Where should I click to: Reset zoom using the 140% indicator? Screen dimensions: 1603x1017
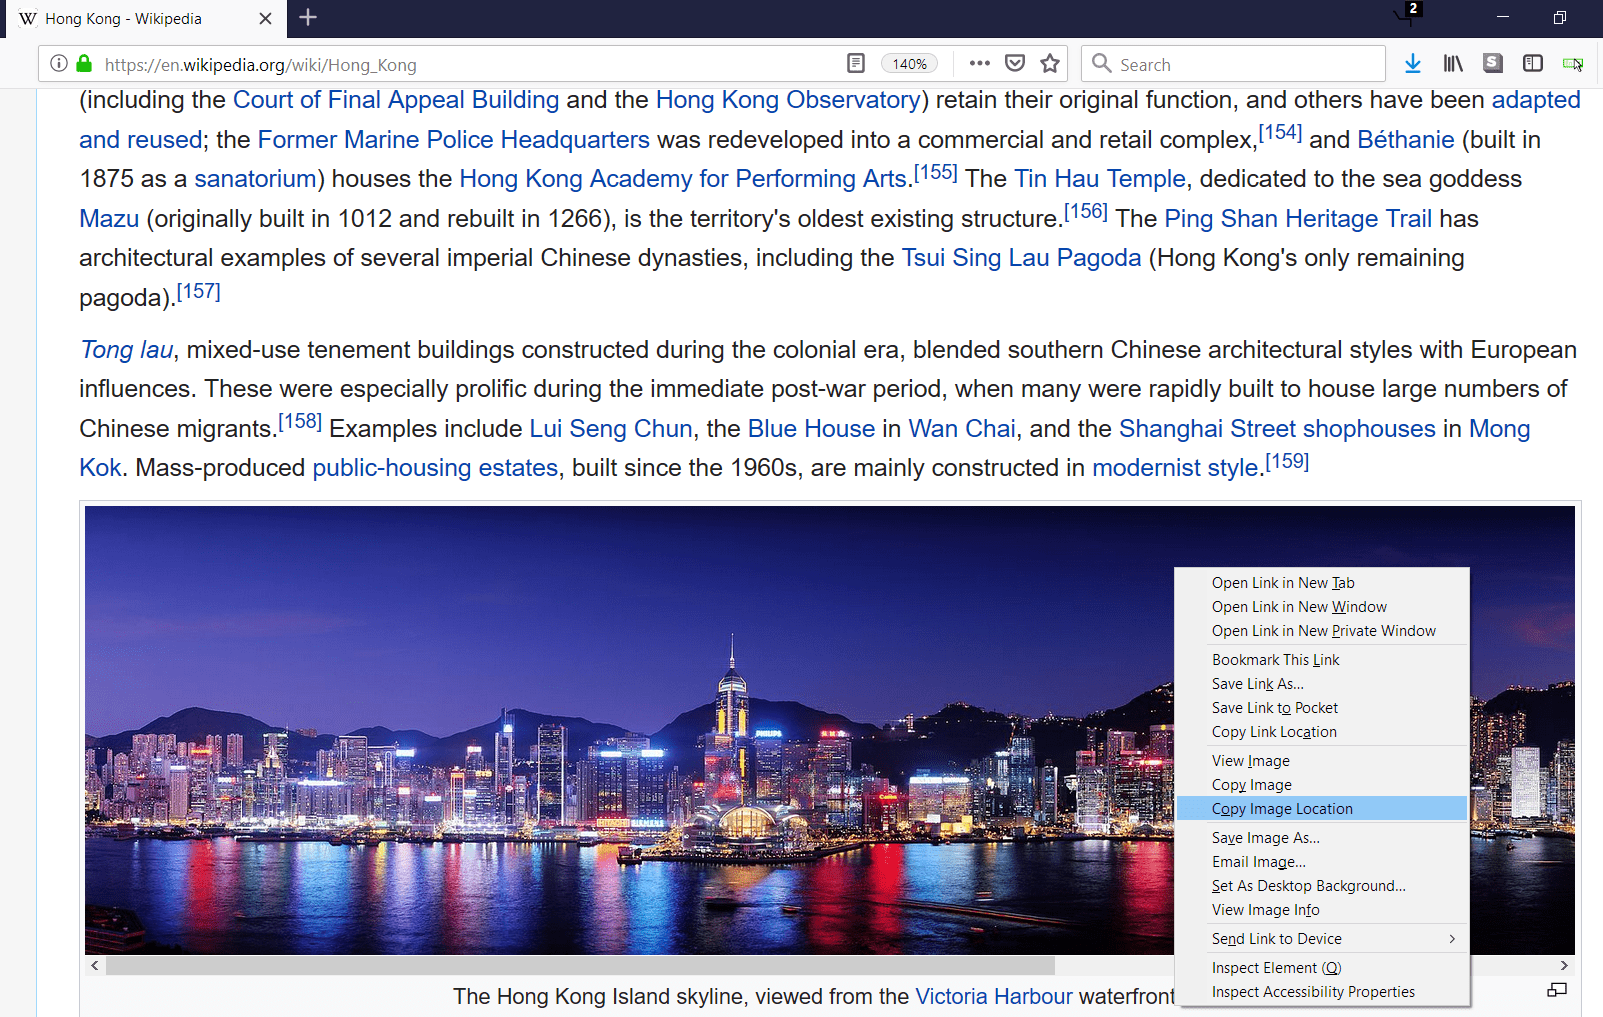tap(909, 63)
